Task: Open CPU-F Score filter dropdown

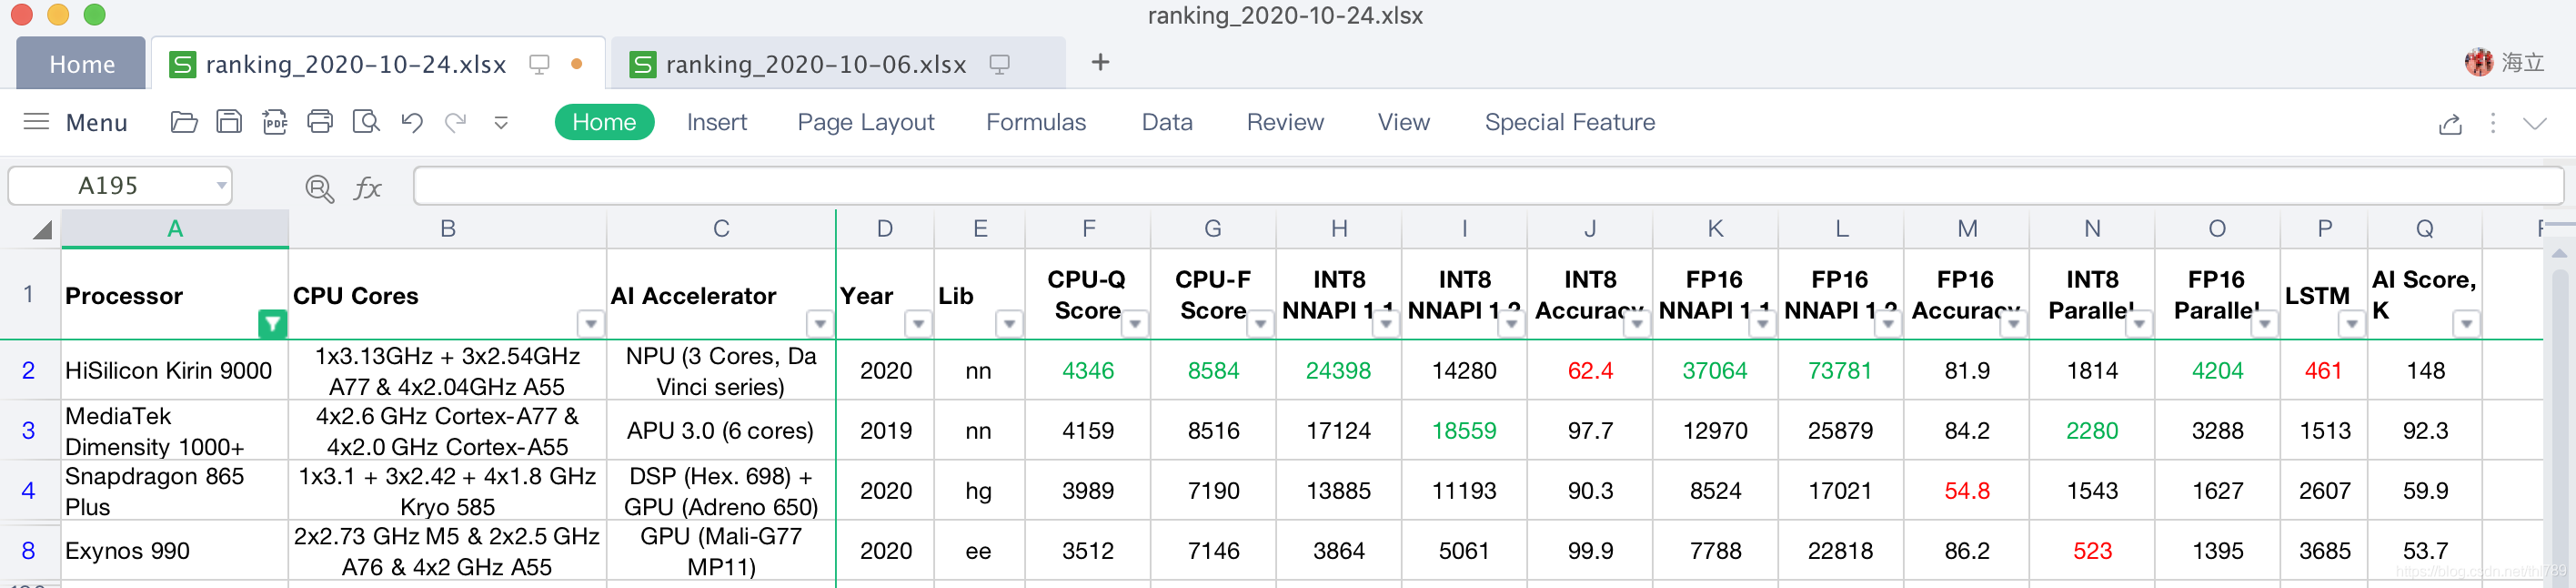Action: [x=1261, y=323]
